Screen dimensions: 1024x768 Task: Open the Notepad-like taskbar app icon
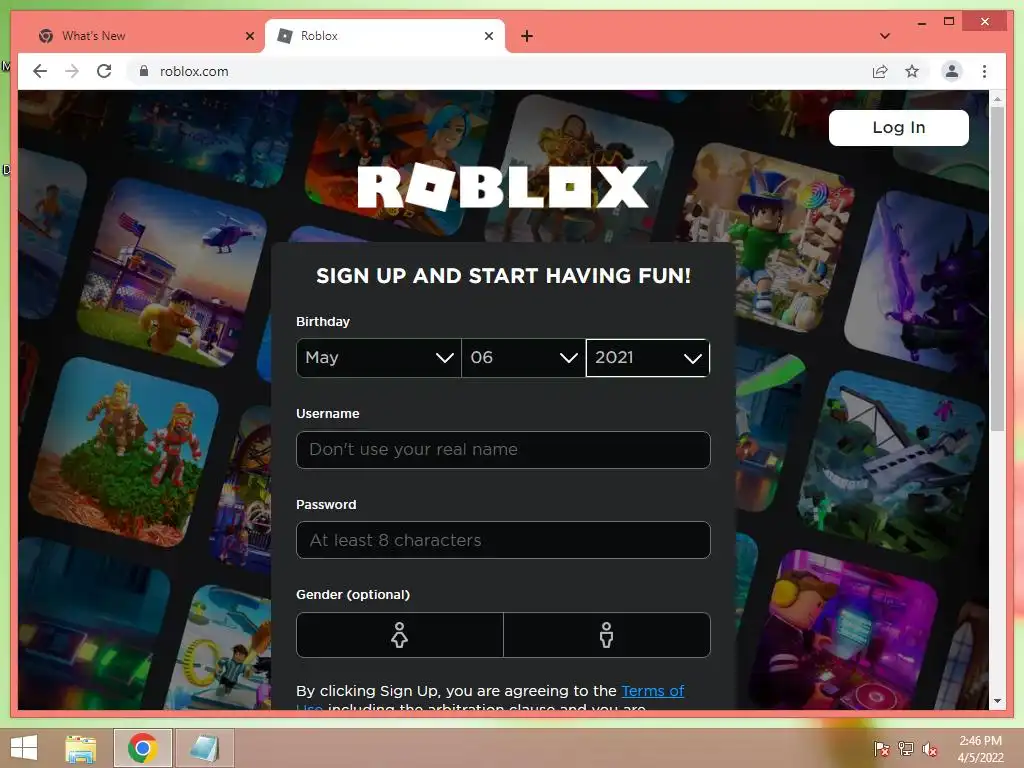(x=204, y=748)
